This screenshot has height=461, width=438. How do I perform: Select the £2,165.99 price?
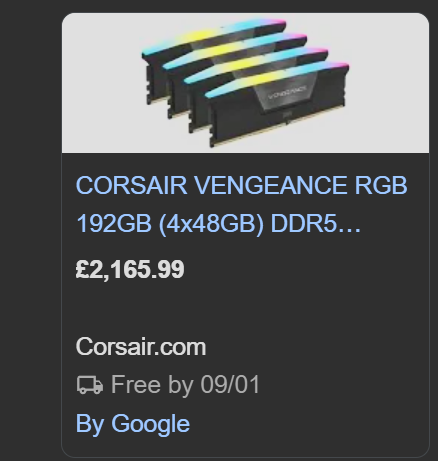click(130, 269)
